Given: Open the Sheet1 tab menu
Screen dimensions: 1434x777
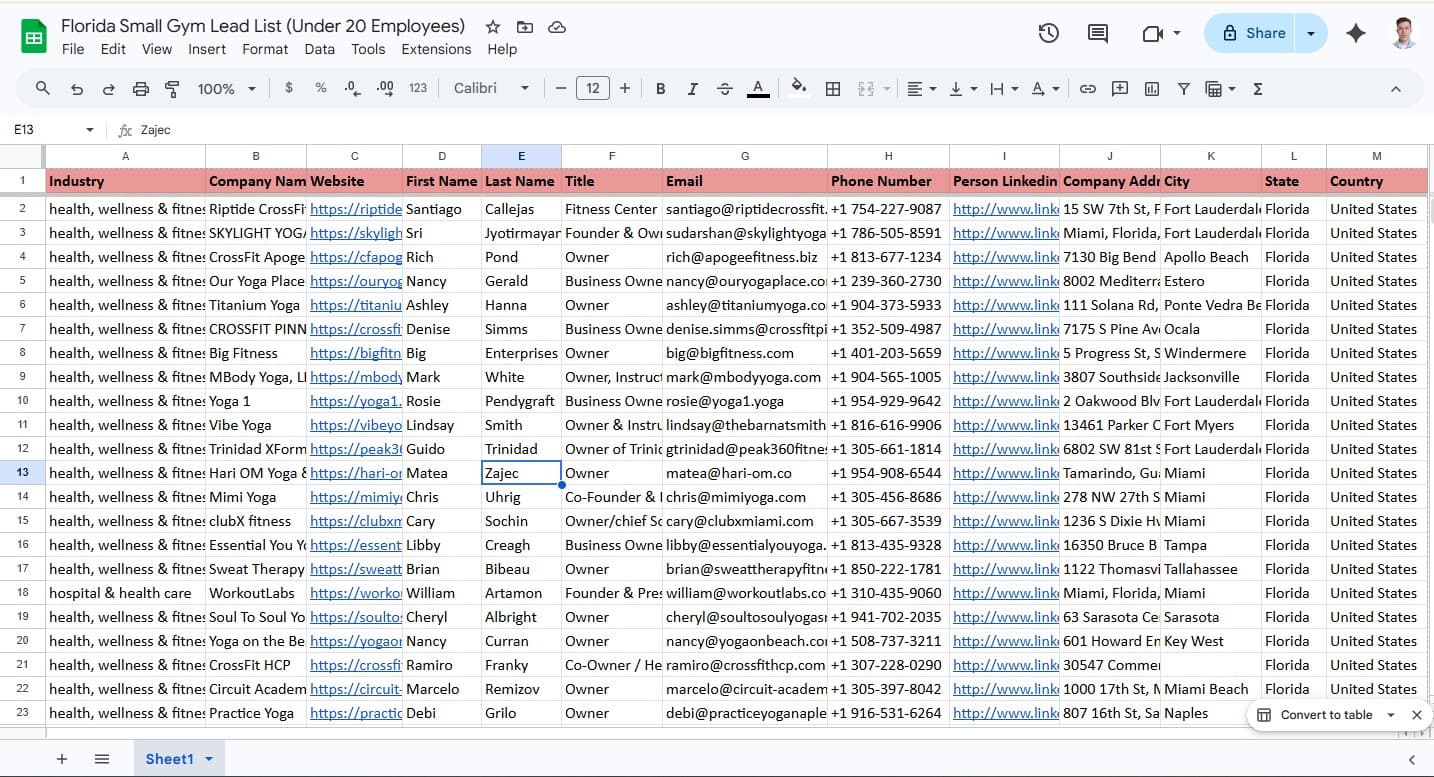Looking at the screenshot, I should point(210,758).
